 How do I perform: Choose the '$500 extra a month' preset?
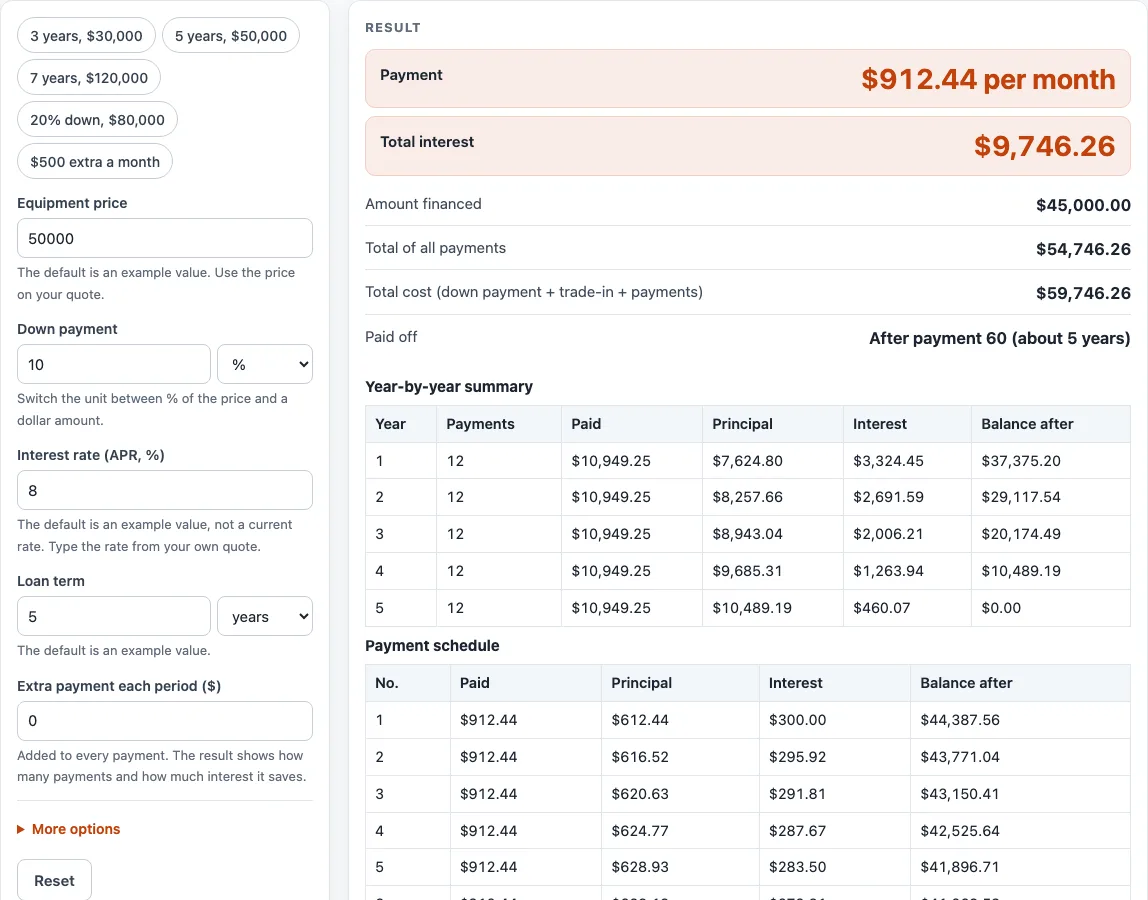[x=94, y=162]
